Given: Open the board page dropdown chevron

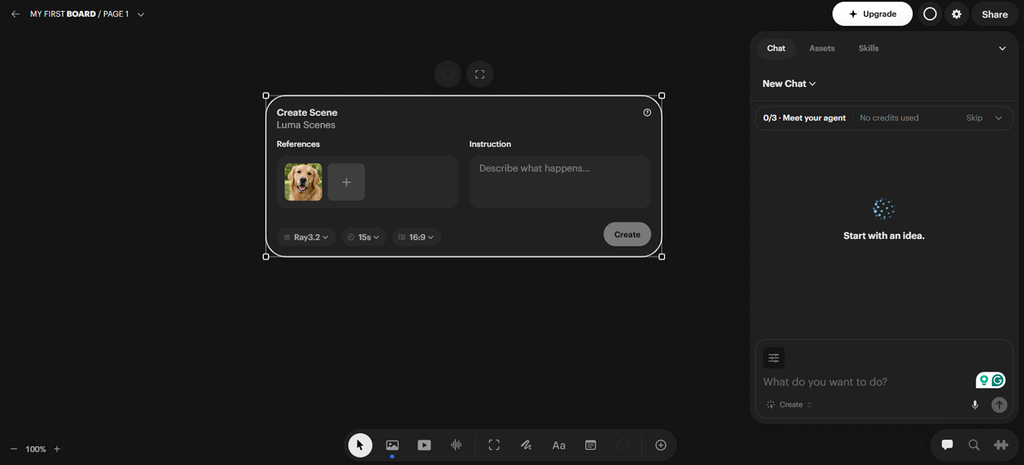Looking at the screenshot, I should coord(141,14).
